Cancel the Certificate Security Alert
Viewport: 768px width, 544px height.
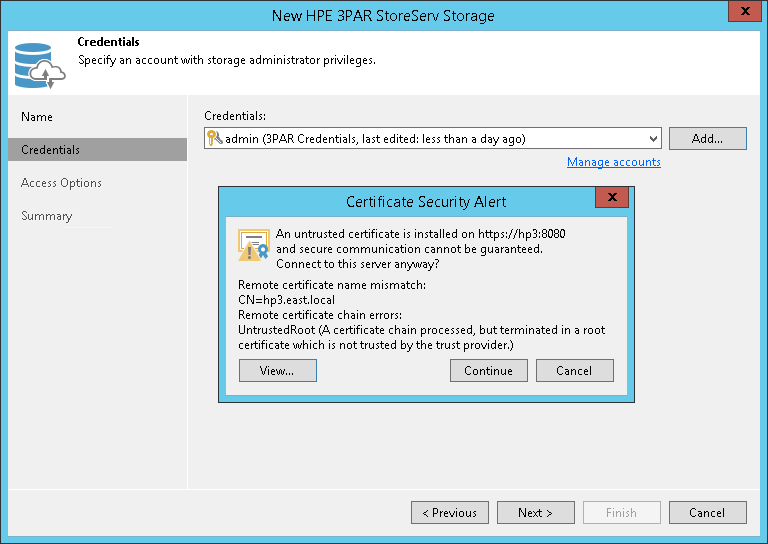click(x=574, y=371)
